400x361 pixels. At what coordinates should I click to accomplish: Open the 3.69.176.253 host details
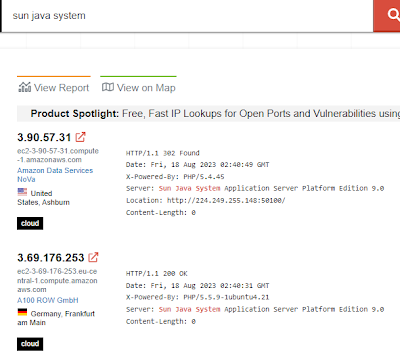(51, 258)
